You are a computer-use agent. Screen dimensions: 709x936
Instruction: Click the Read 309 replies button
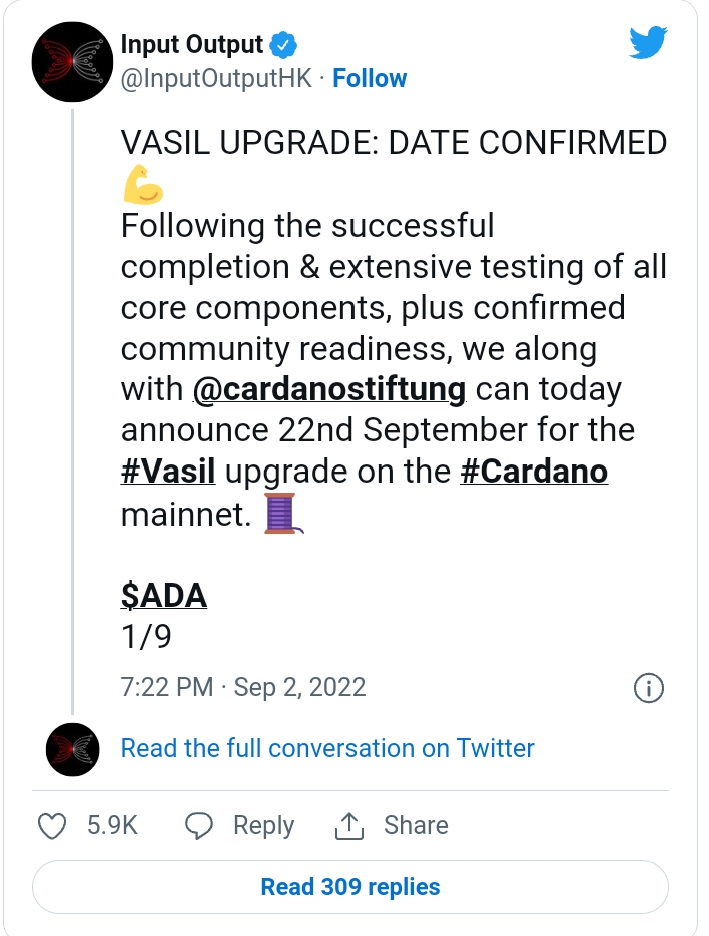[350, 887]
